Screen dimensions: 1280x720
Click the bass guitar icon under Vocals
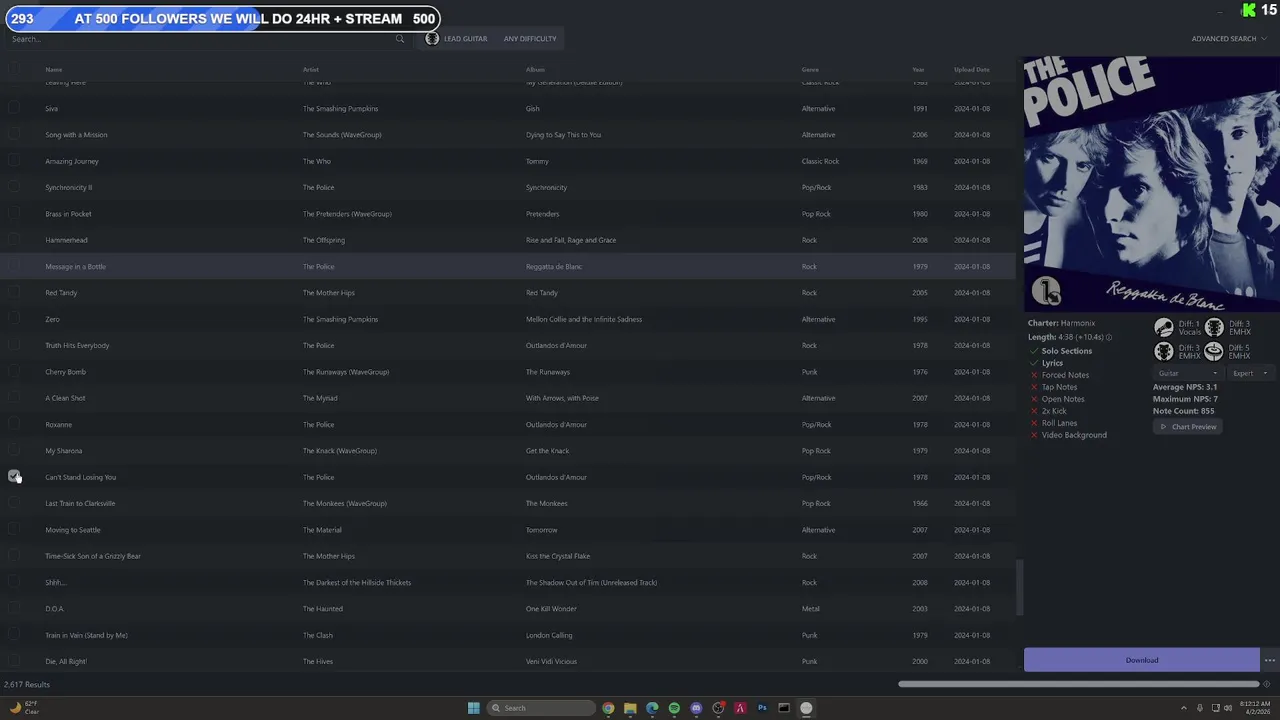(1164, 352)
